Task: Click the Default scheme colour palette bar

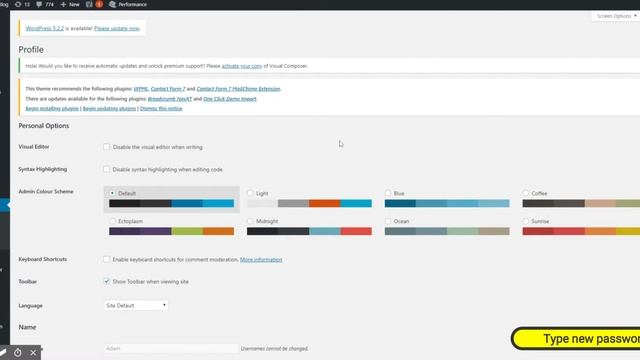Action: click(x=171, y=203)
